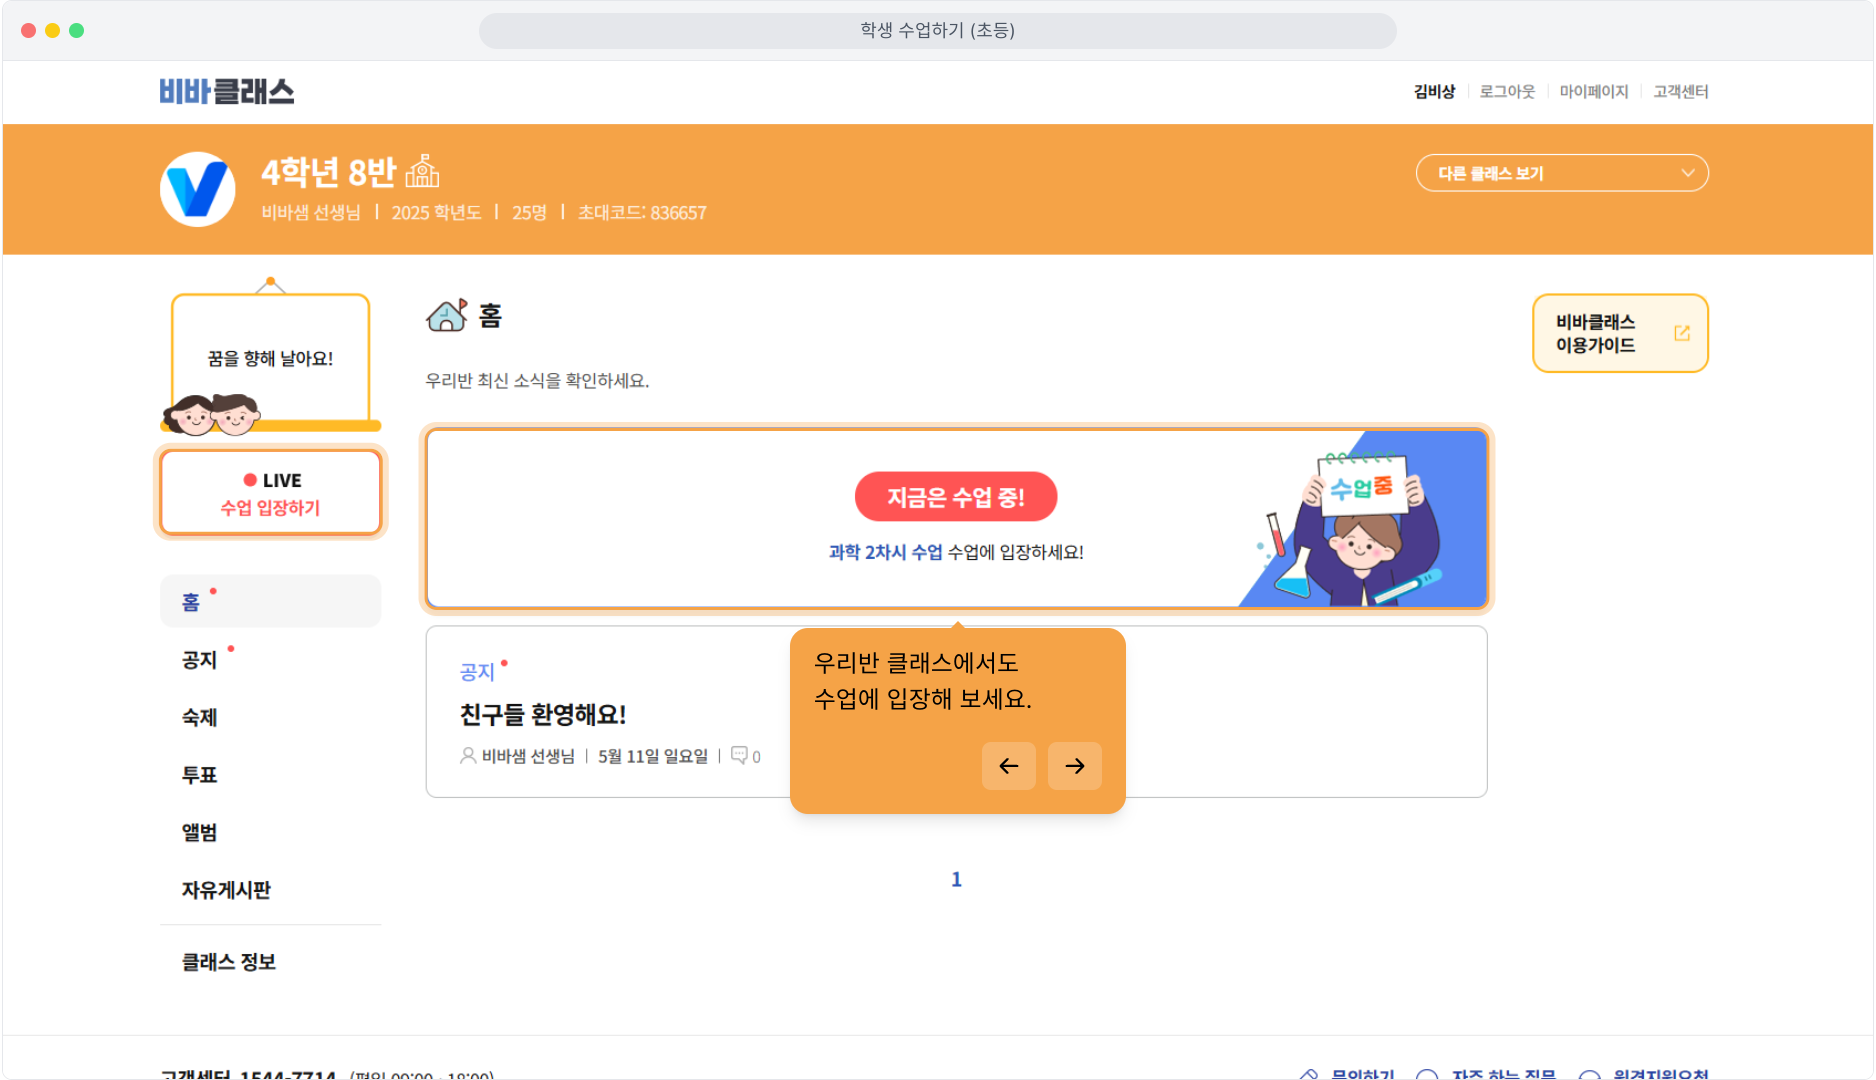Click the left arrow in tooltip
The image size is (1876, 1080).
tap(1009, 766)
